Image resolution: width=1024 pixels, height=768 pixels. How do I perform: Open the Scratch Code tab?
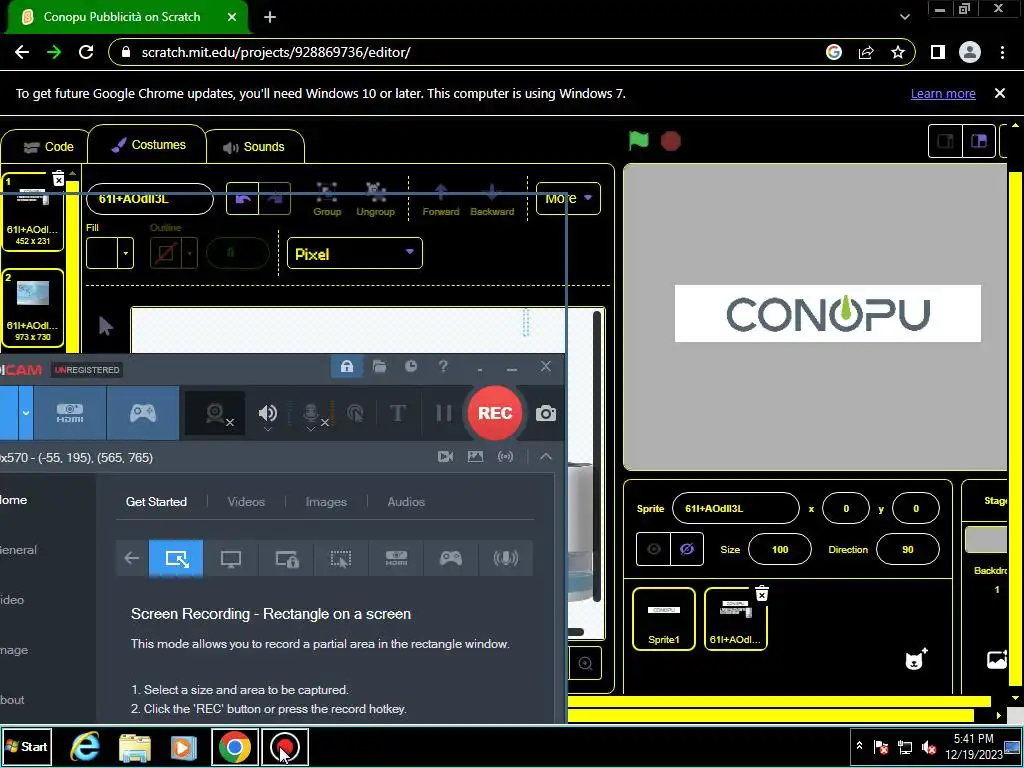(x=49, y=147)
